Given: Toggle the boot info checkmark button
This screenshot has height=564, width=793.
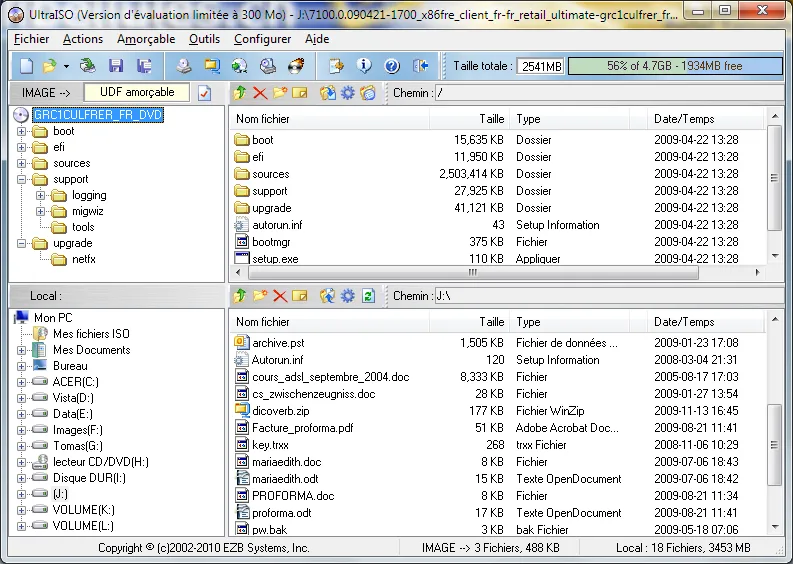Looking at the screenshot, I should pyautogui.click(x=204, y=93).
